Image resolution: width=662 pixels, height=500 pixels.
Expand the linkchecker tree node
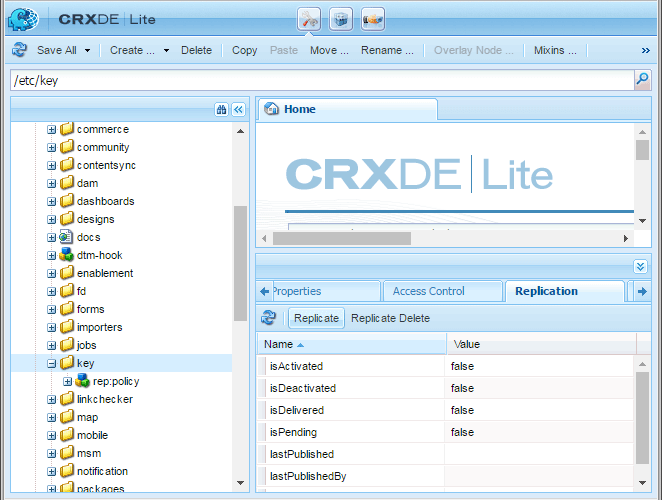click(52, 399)
